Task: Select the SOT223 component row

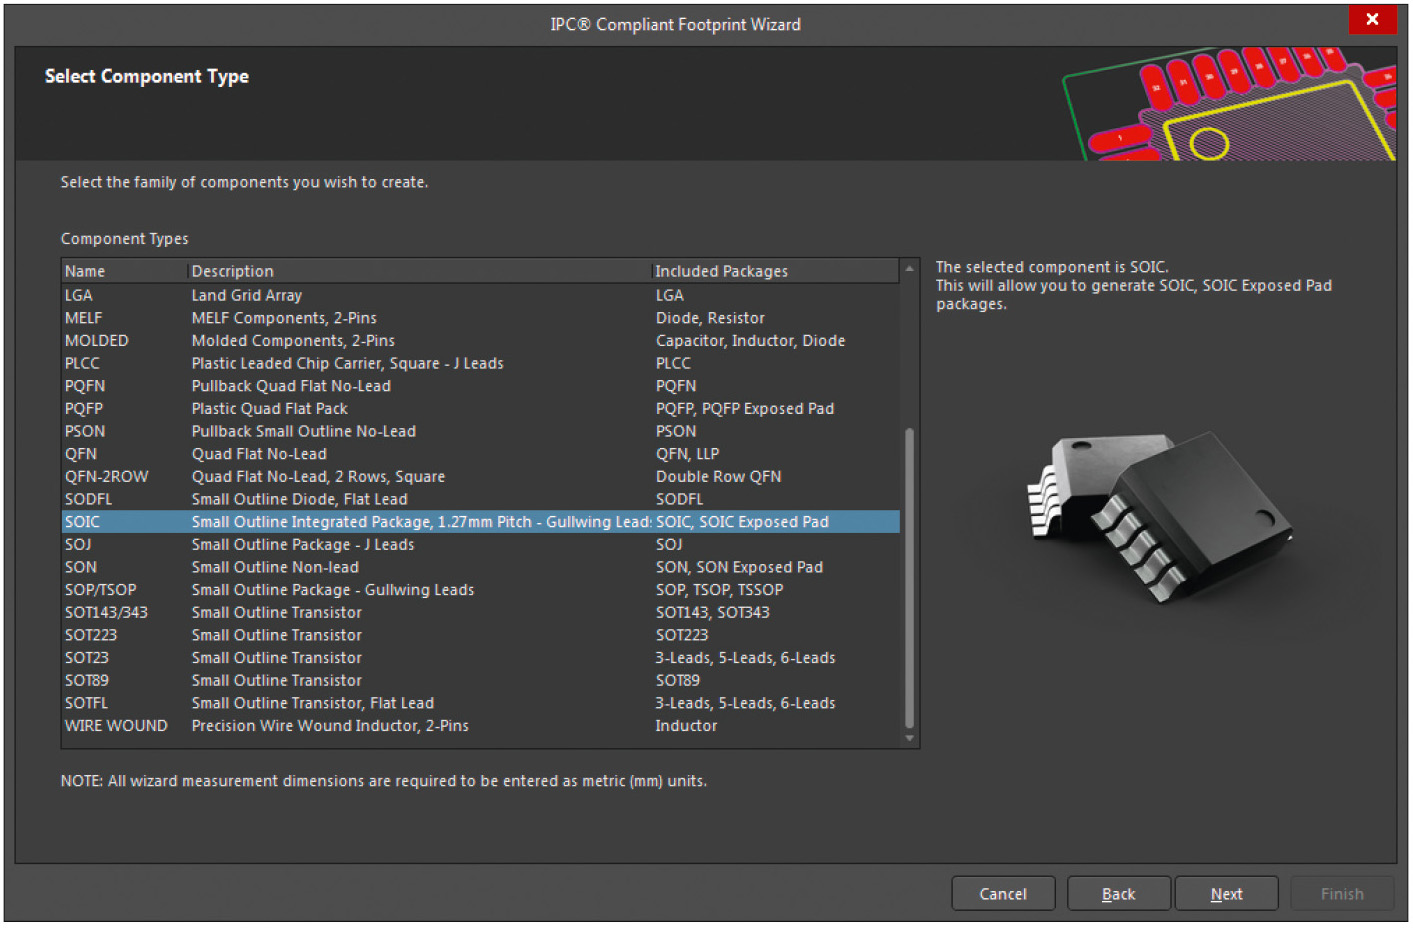Action: point(480,635)
